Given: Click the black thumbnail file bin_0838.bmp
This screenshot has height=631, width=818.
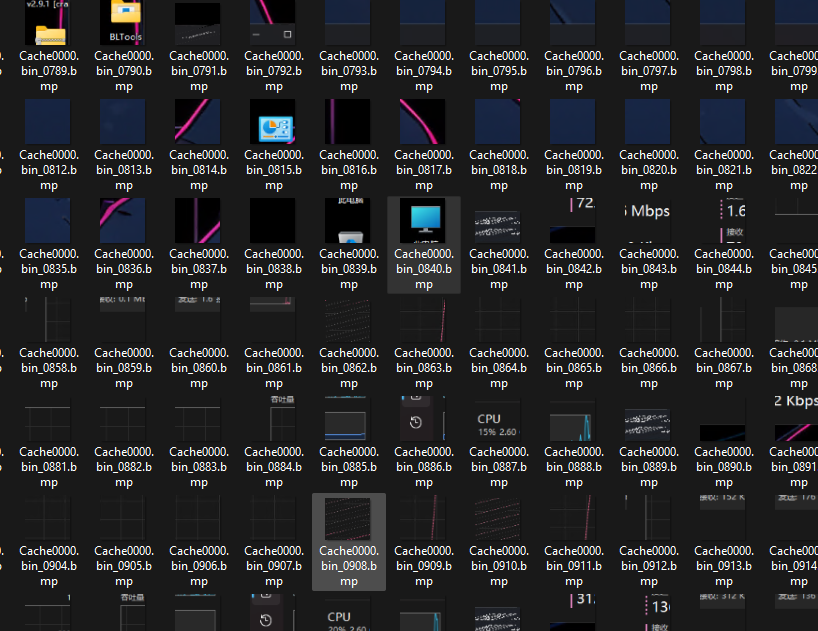Looking at the screenshot, I should (274, 221).
